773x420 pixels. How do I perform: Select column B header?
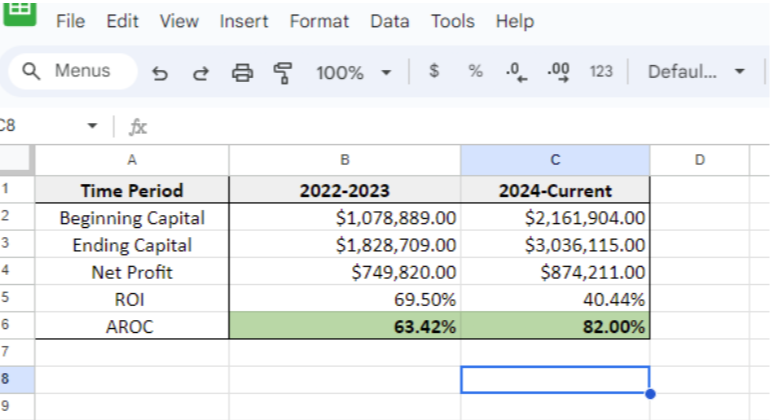[x=344, y=160]
